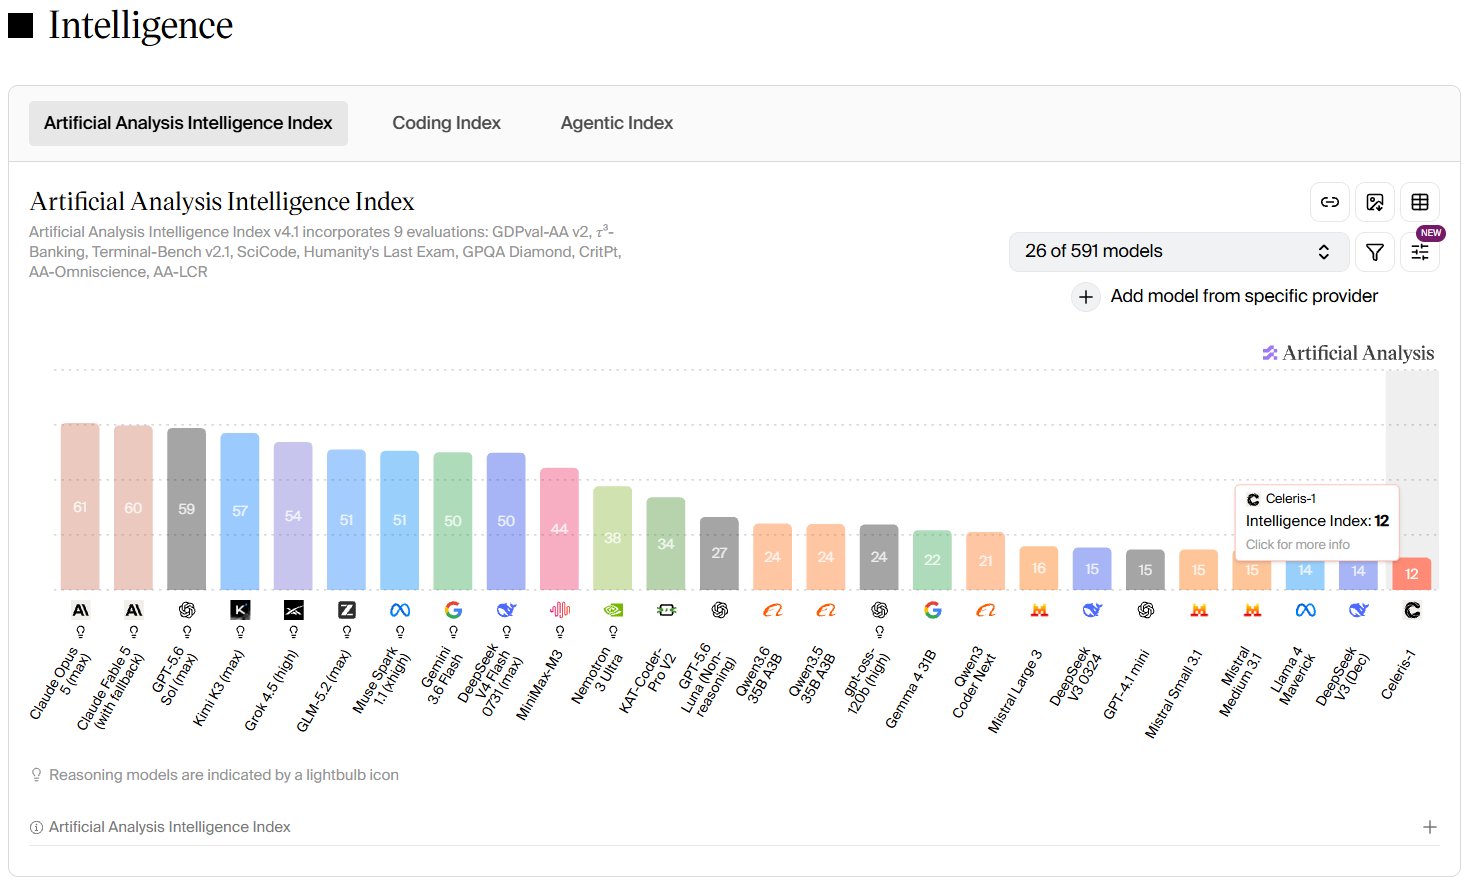Viewport: 1468px width, 888px height.
Task: Click the xAI logo for Grok 4.5
Action: (x=293, y=610)
